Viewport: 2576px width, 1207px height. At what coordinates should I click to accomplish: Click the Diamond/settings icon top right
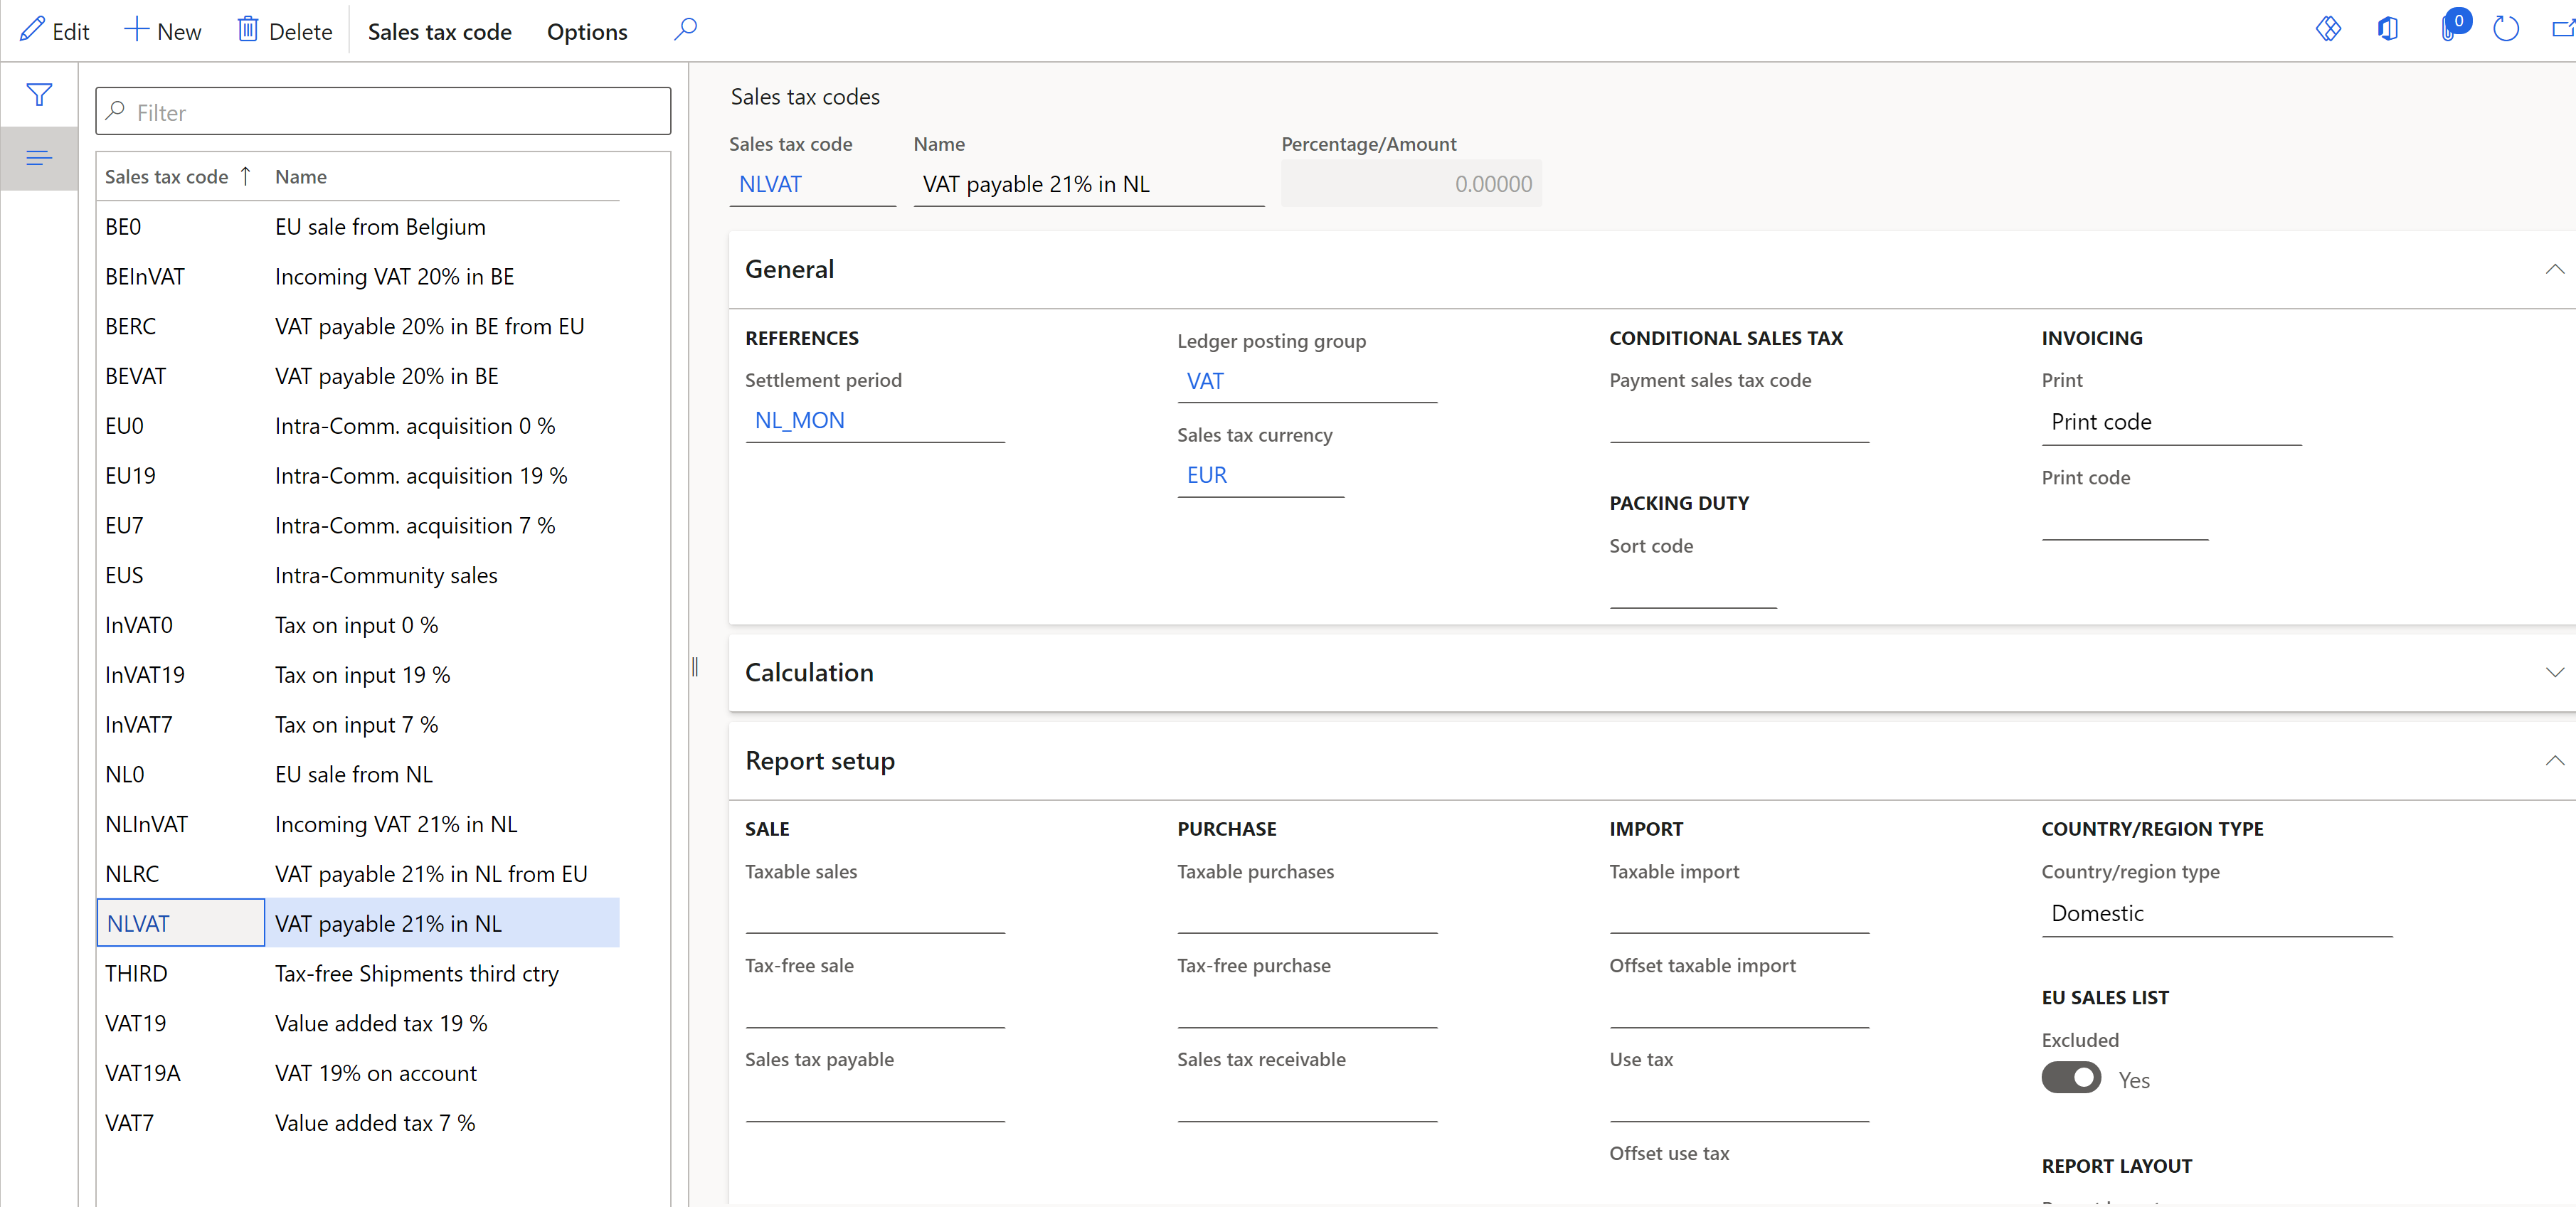point(2330,30)
